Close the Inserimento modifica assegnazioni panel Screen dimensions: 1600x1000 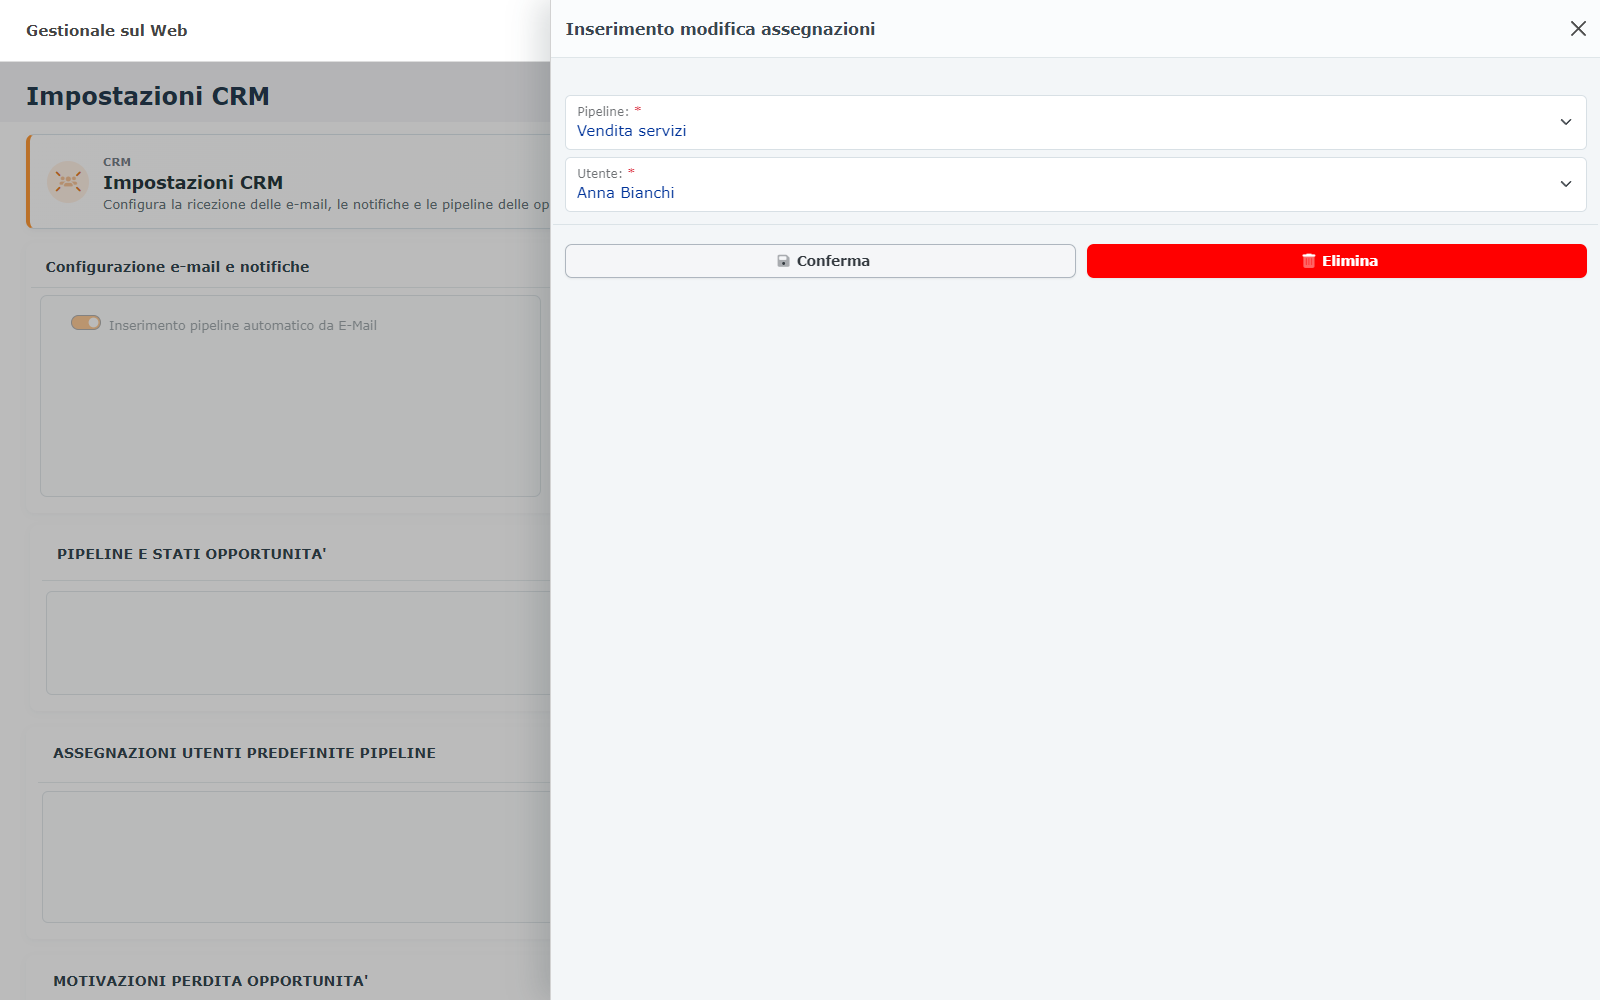(x=1578, y=29)
